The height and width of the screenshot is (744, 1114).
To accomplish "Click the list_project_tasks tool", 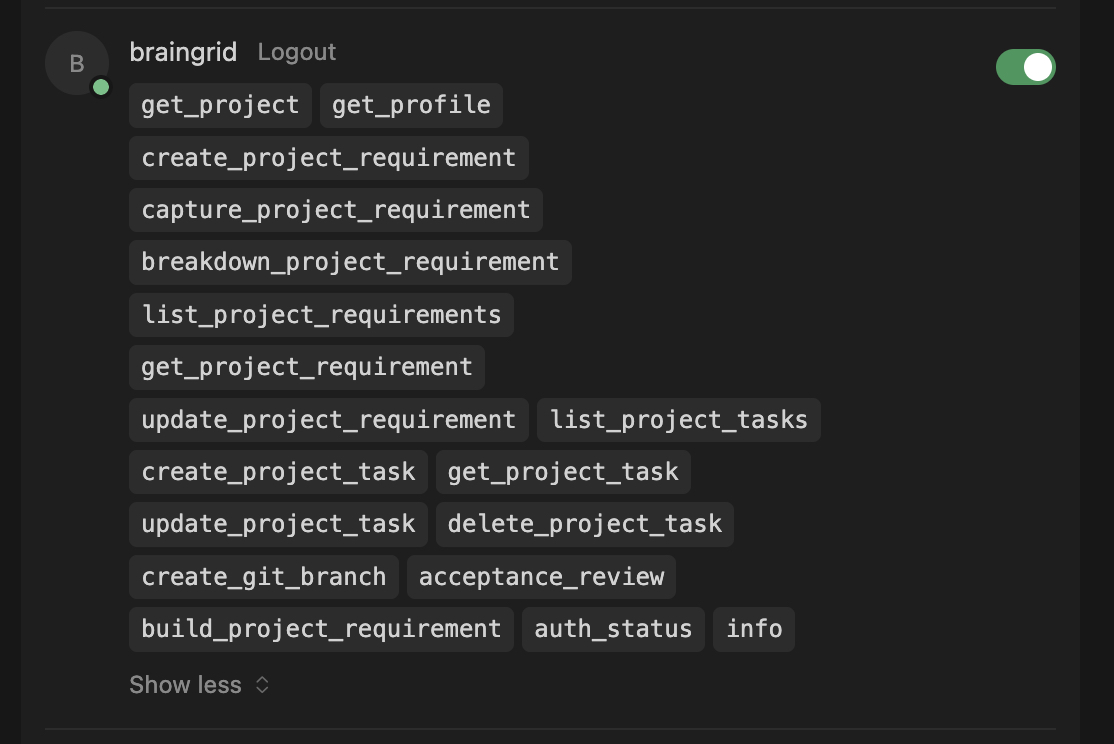I will click(x=679, y=420).
